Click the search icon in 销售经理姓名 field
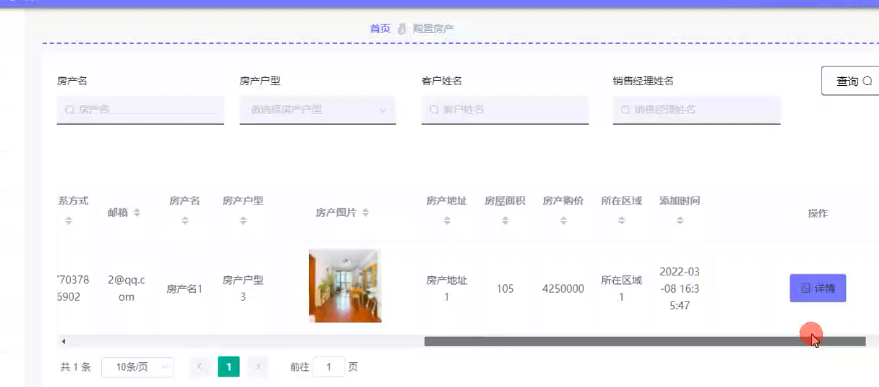The image size is (879, 387). [x=625, y=110]
